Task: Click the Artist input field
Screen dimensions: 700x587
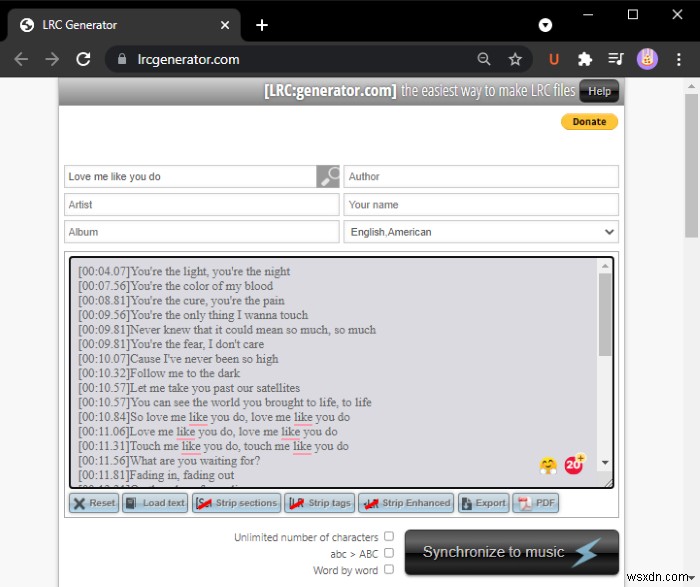Action: click(202, 204)
